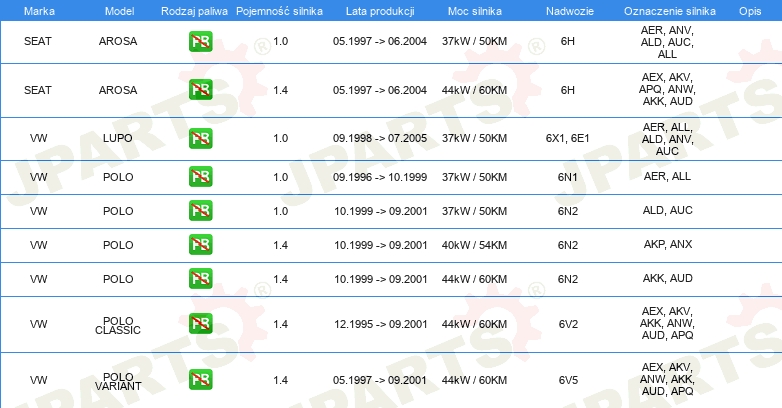
Task: Click engine codes AKK, AUD in POLO row
Action: (667, 278)
